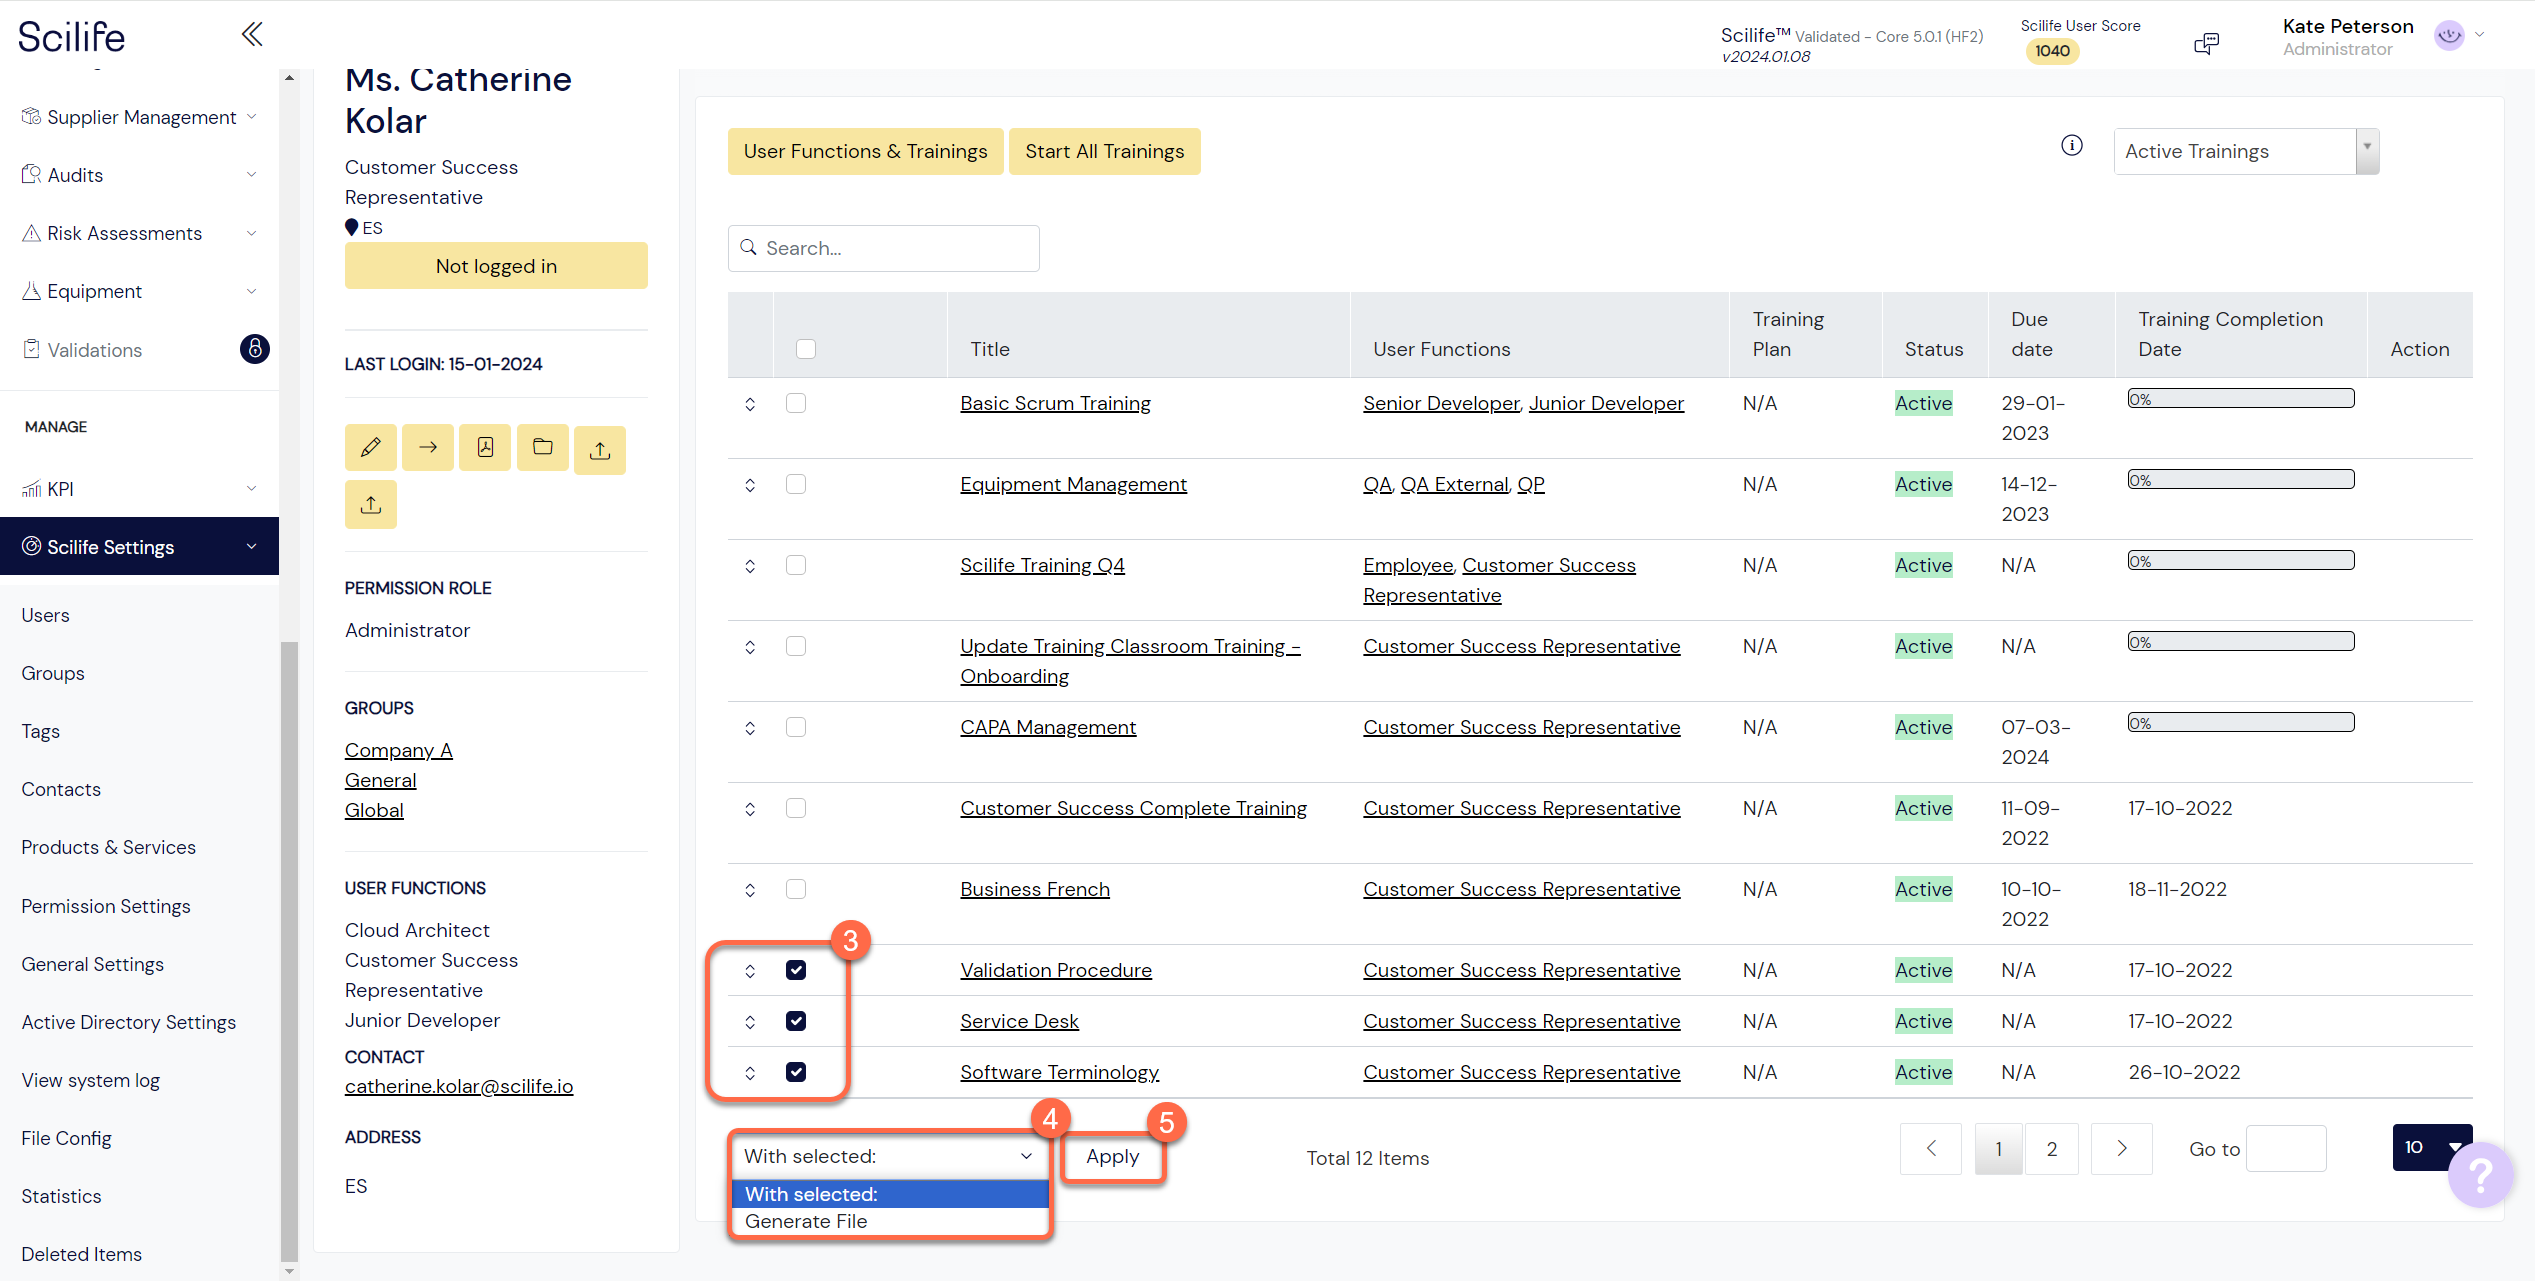This screenshot has width=2535, height=1281.
Task: Open View system log in the sidebar
Action: 91,1080
